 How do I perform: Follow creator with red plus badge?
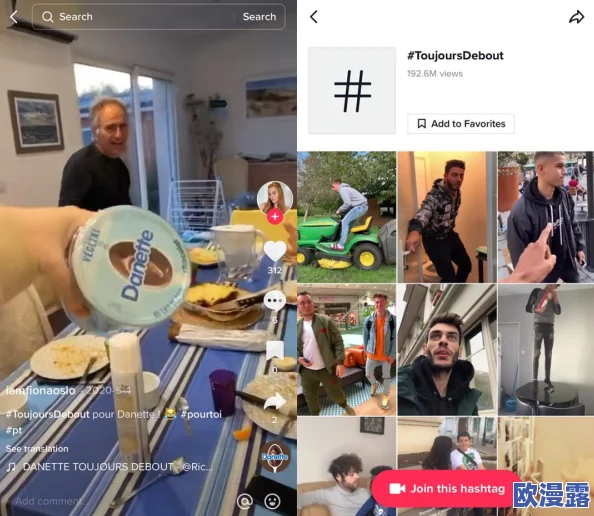pos(275,216)
